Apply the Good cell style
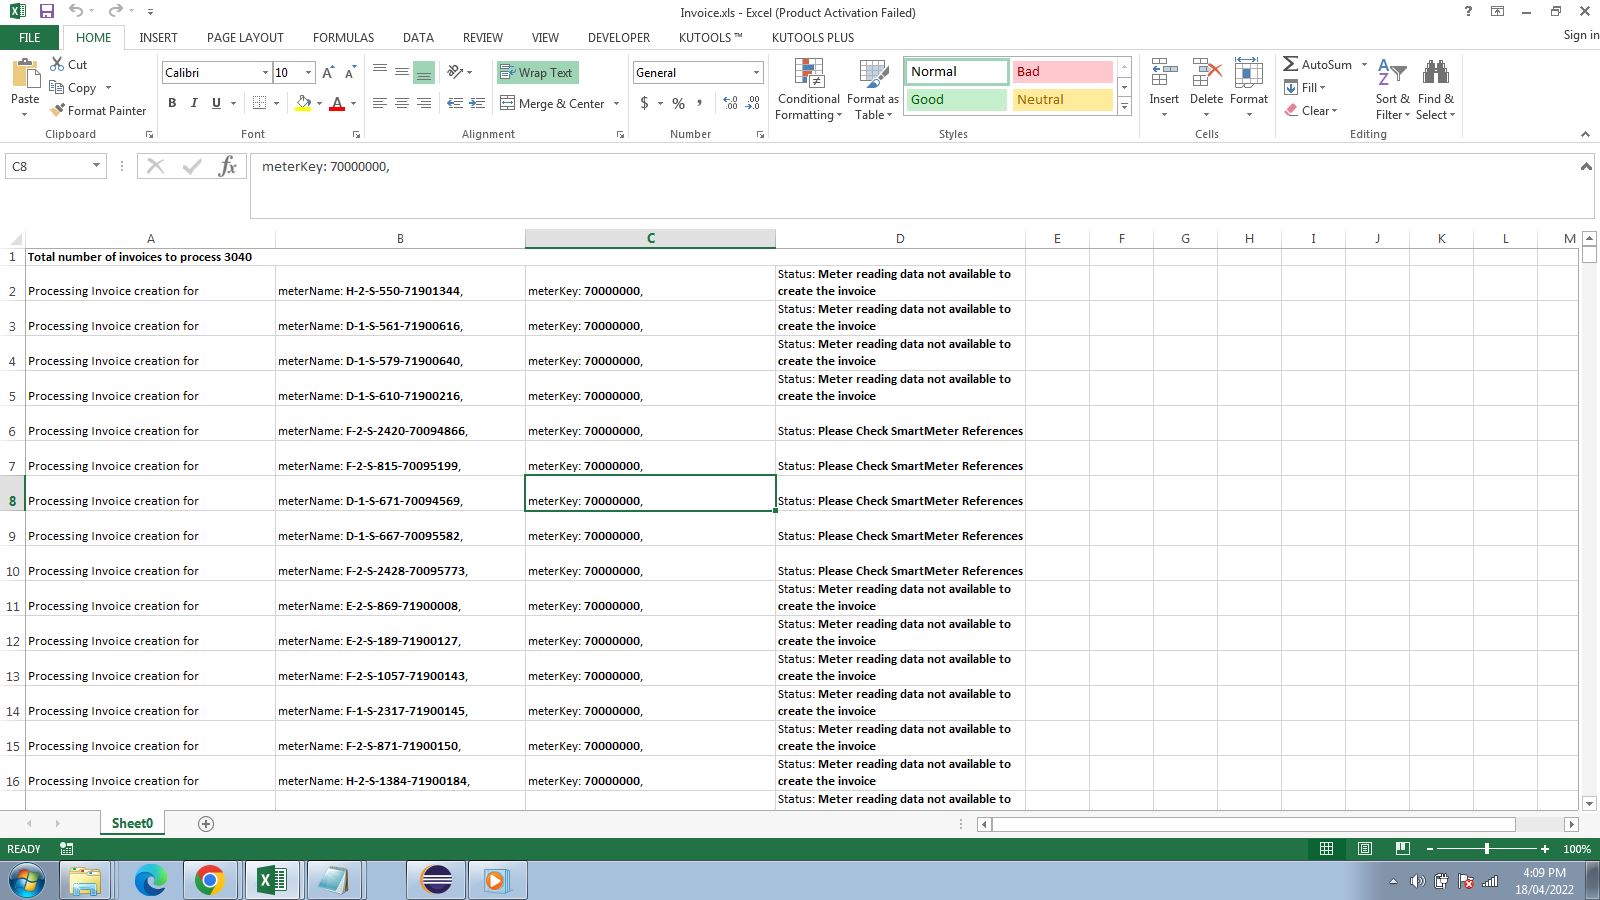The image size is (1600, 900). (x=957, y=99)
